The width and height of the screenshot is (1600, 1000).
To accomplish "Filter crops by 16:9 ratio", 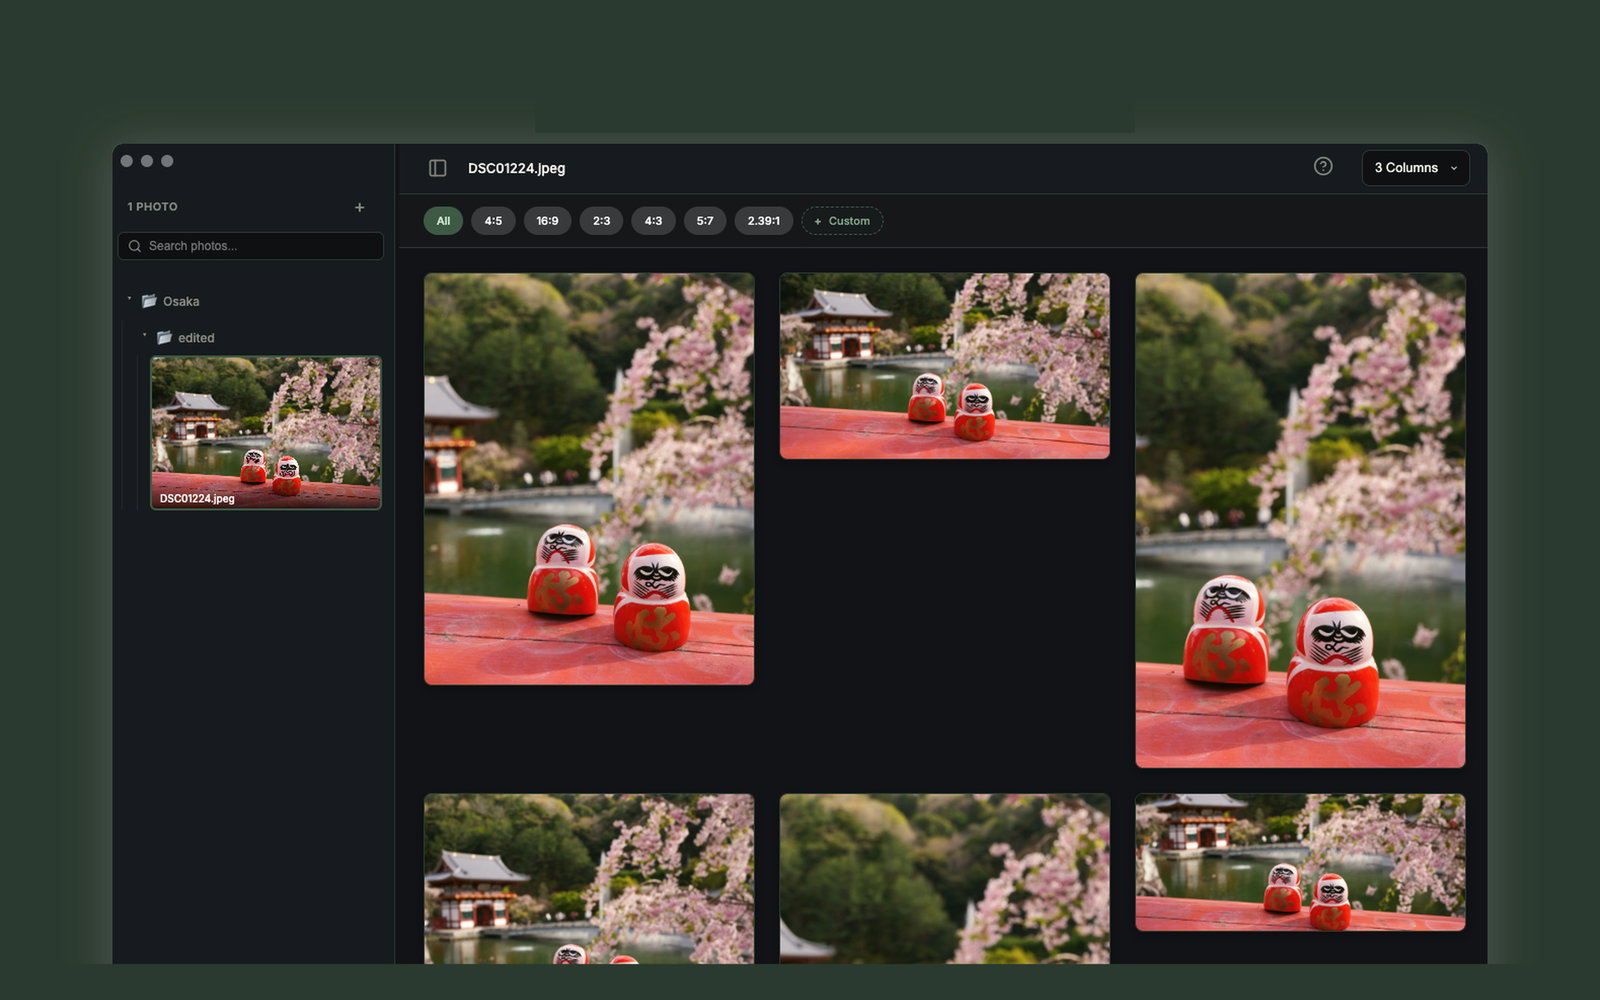I will 547,221.
